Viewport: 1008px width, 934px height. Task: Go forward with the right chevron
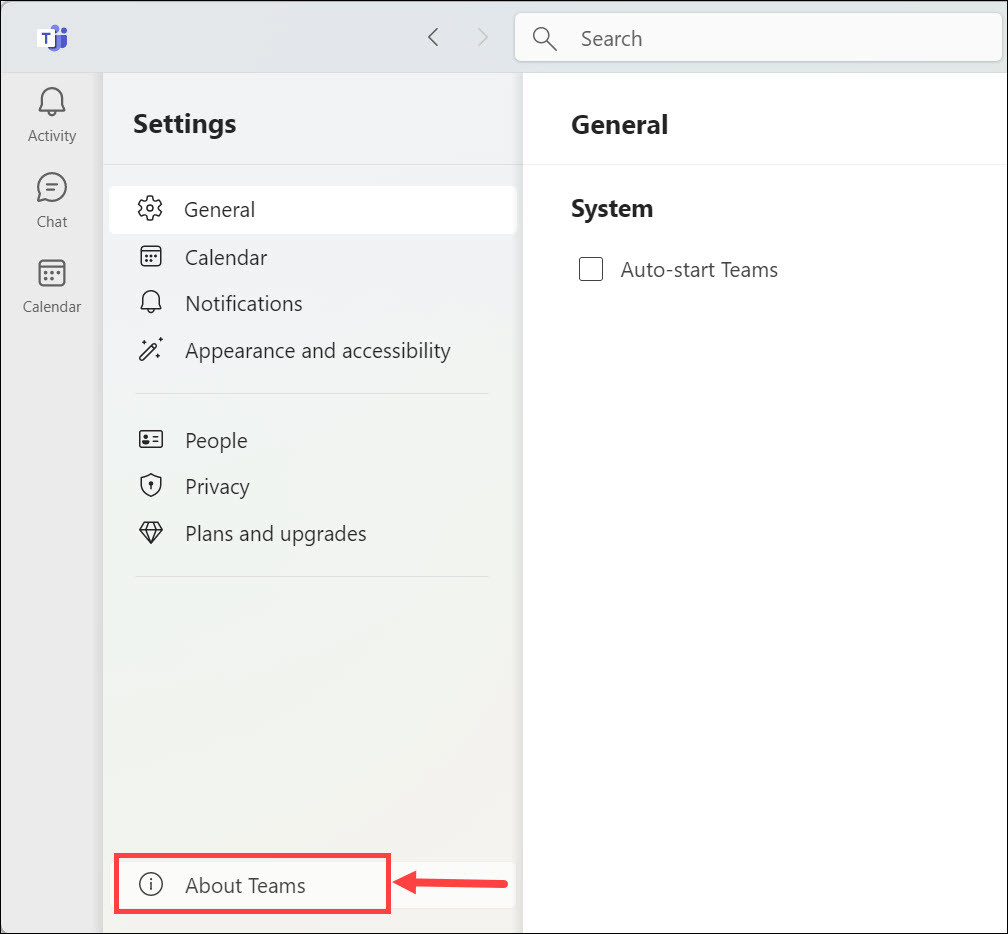[x=484, y=38]
